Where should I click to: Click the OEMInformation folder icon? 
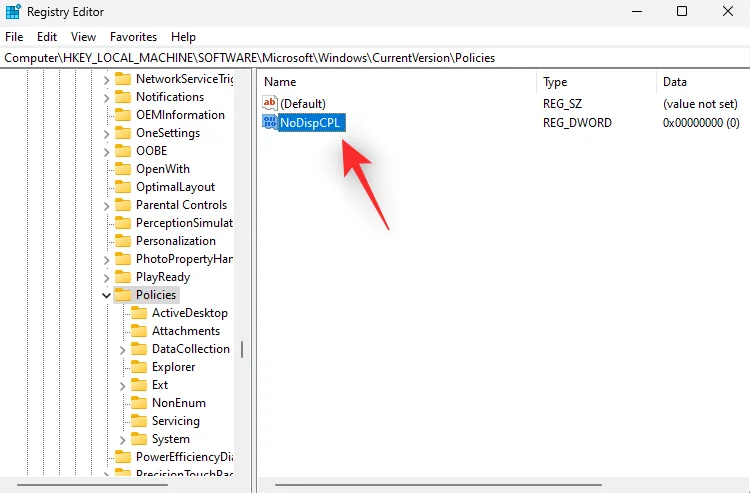pos(123,115)
